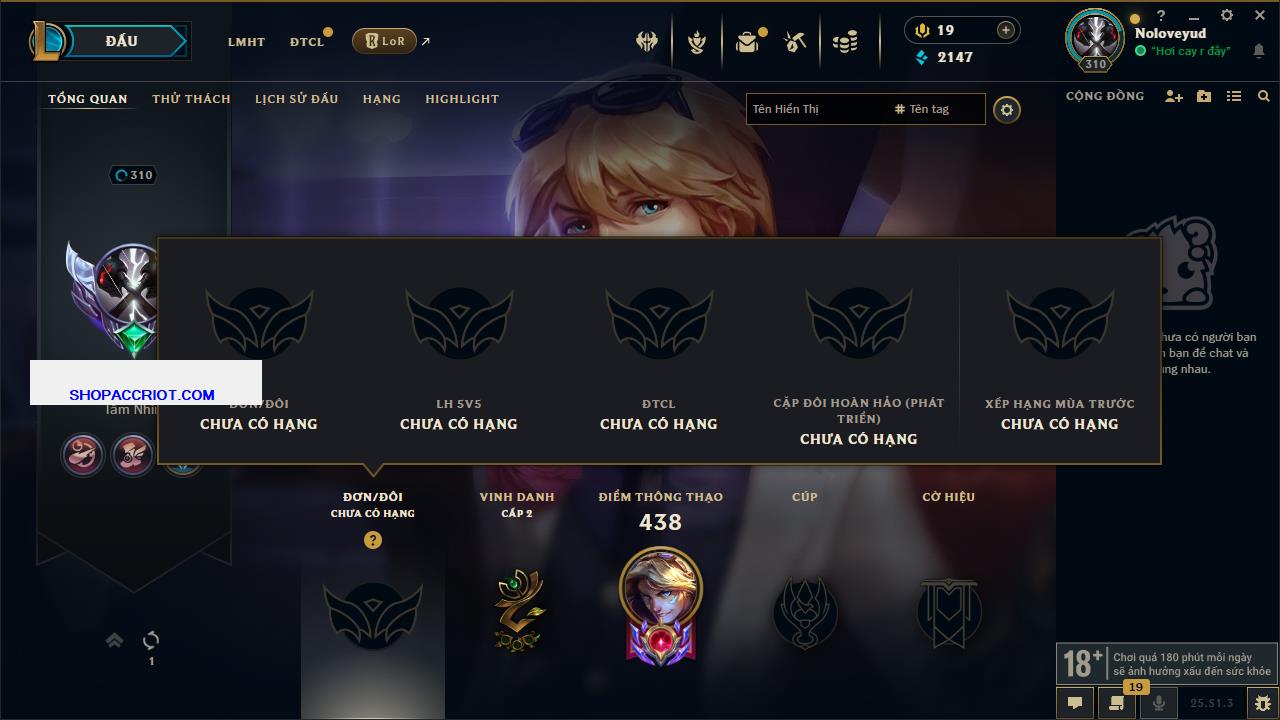Viewport: 1280px width, 720px height.
Task: Open the Loot (hextech crafting) icon
Action: [796, 42]
